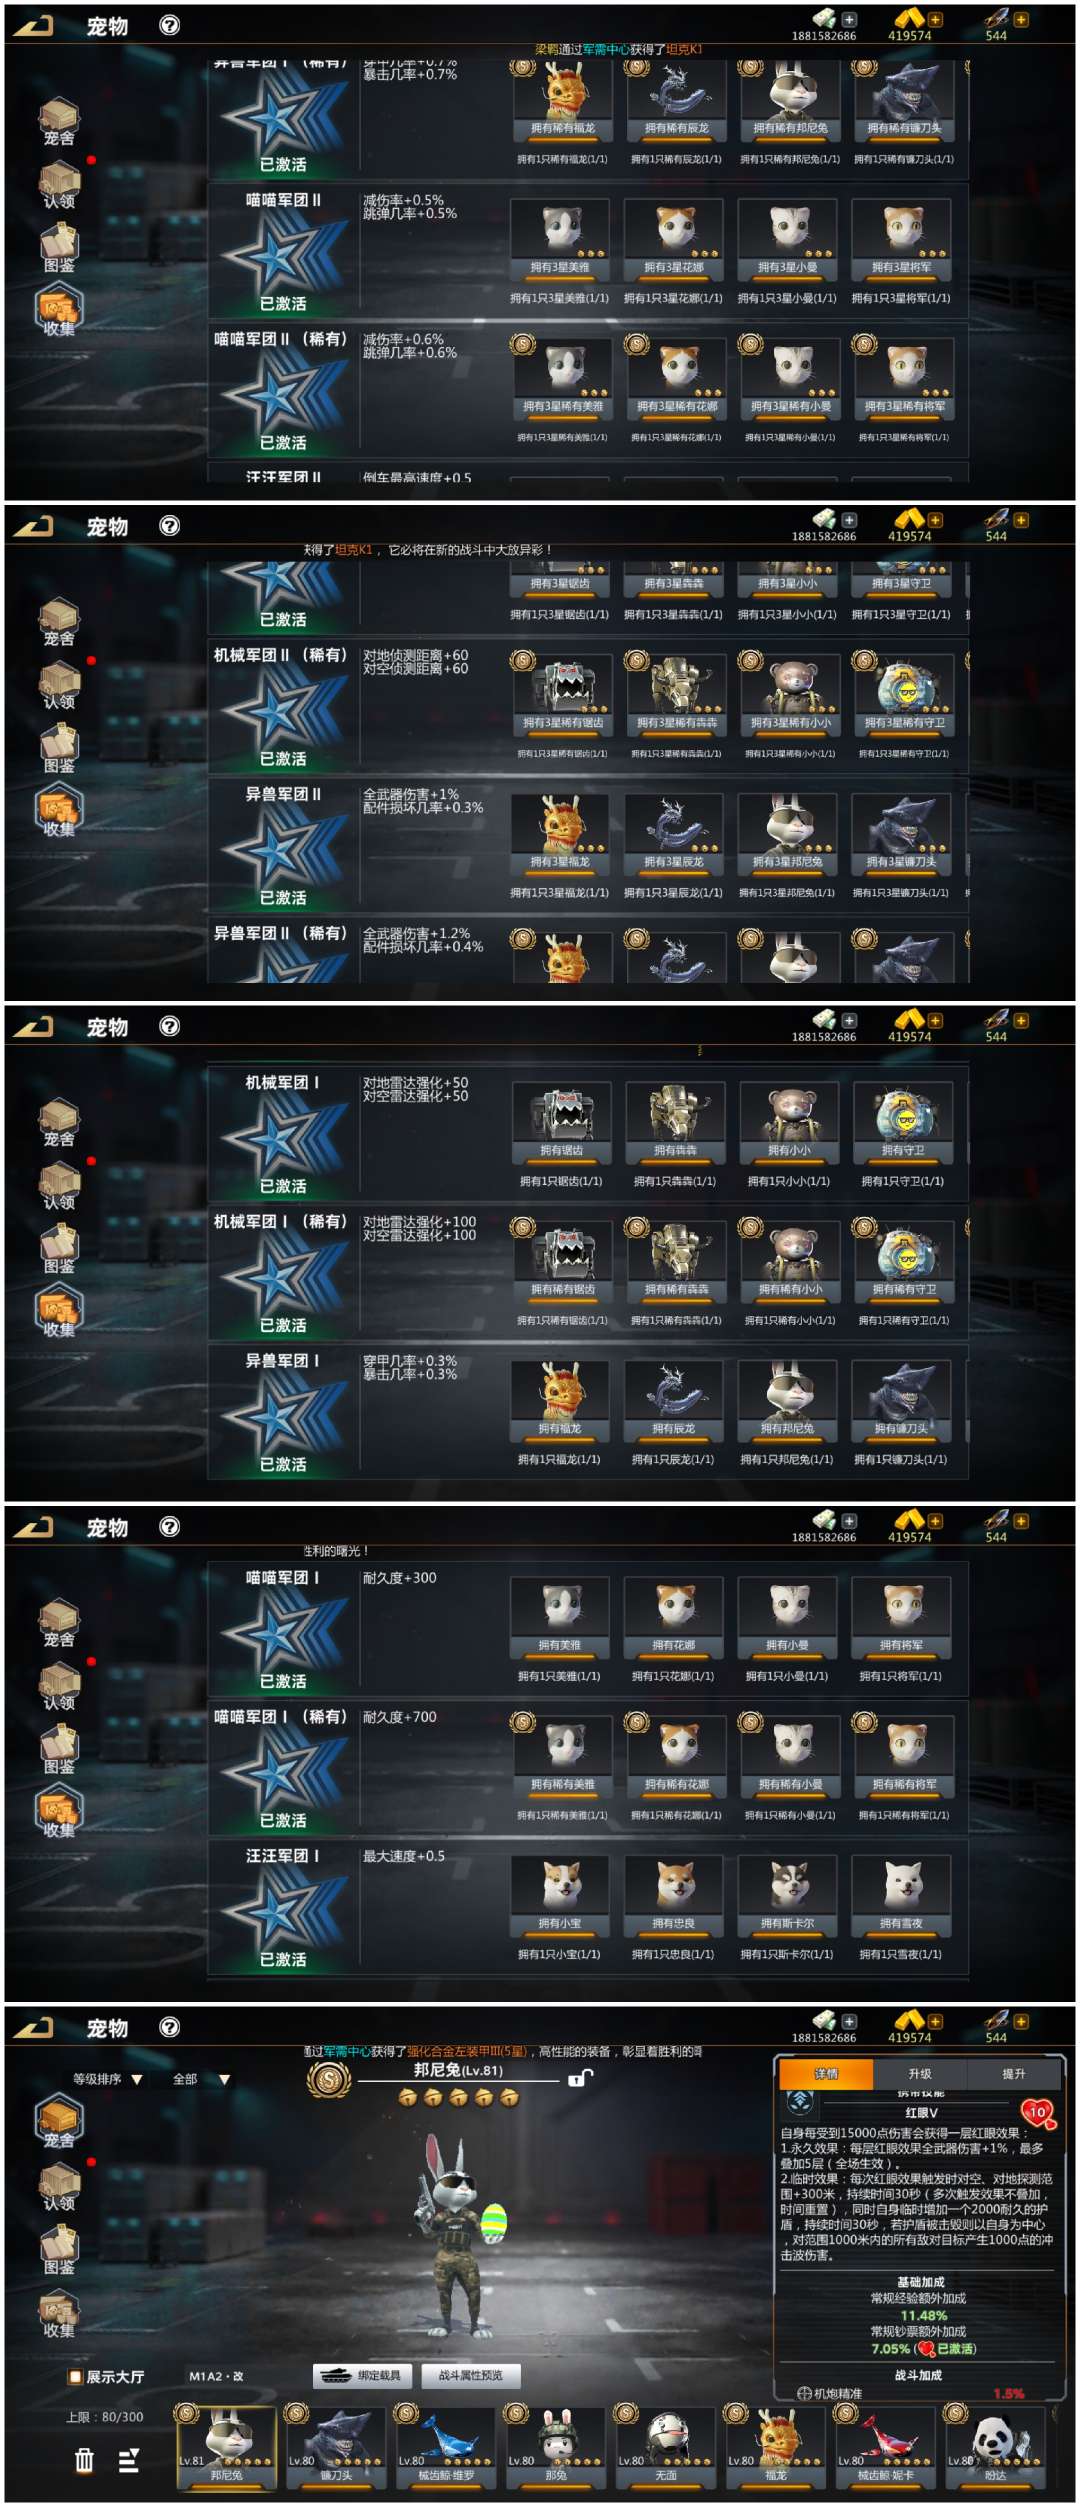Click the 机炮精准 crosshair icon
The width and height of the screenshot is (1080, 2507).
[804, 2393]
